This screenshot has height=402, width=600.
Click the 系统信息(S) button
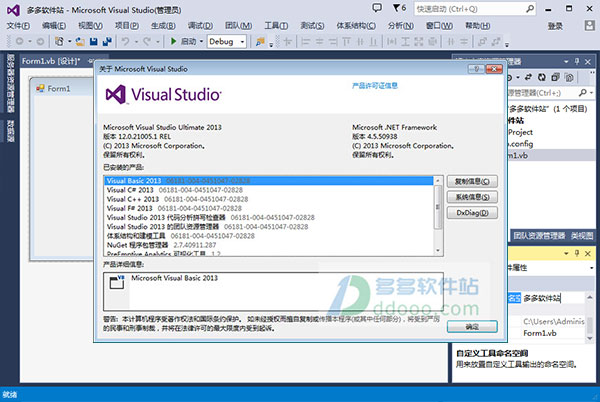point(472,197)
